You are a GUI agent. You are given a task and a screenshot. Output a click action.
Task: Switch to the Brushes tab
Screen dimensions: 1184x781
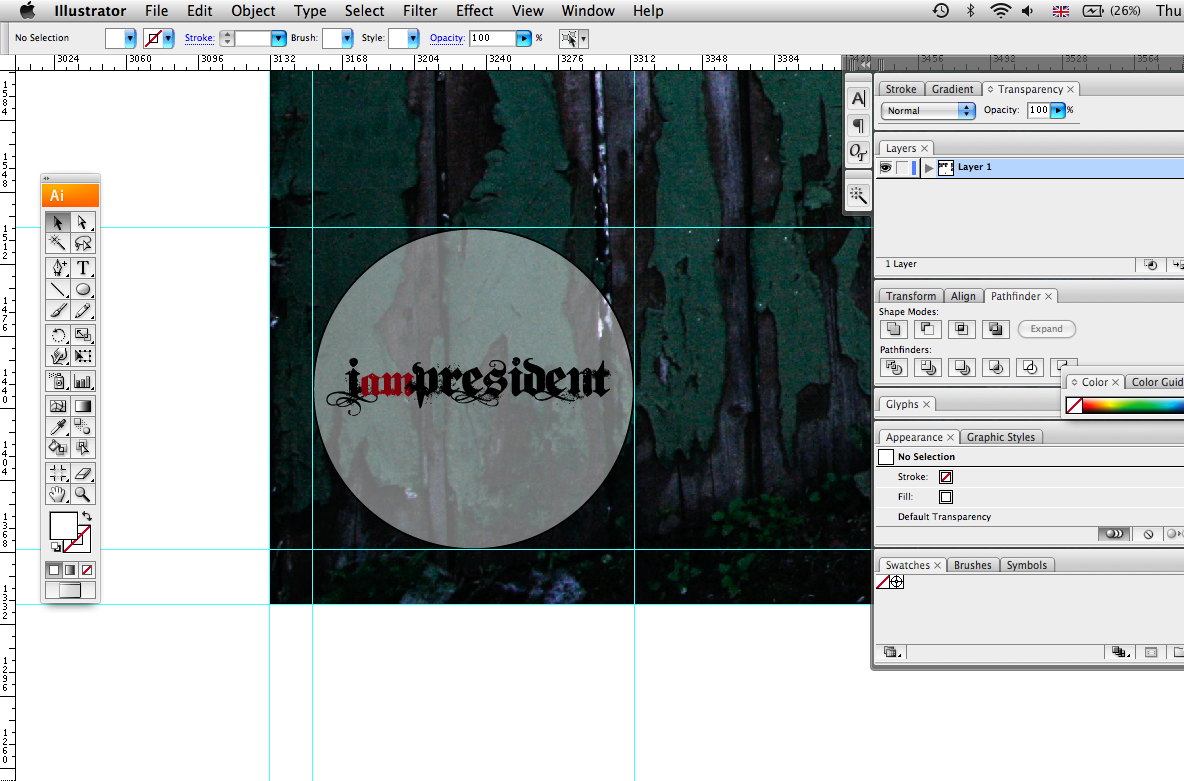coord(973,565)
